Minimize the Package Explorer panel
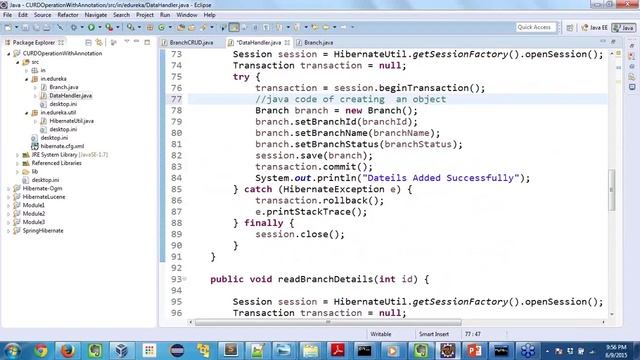640x360 pixels. [x=137, y=42]
